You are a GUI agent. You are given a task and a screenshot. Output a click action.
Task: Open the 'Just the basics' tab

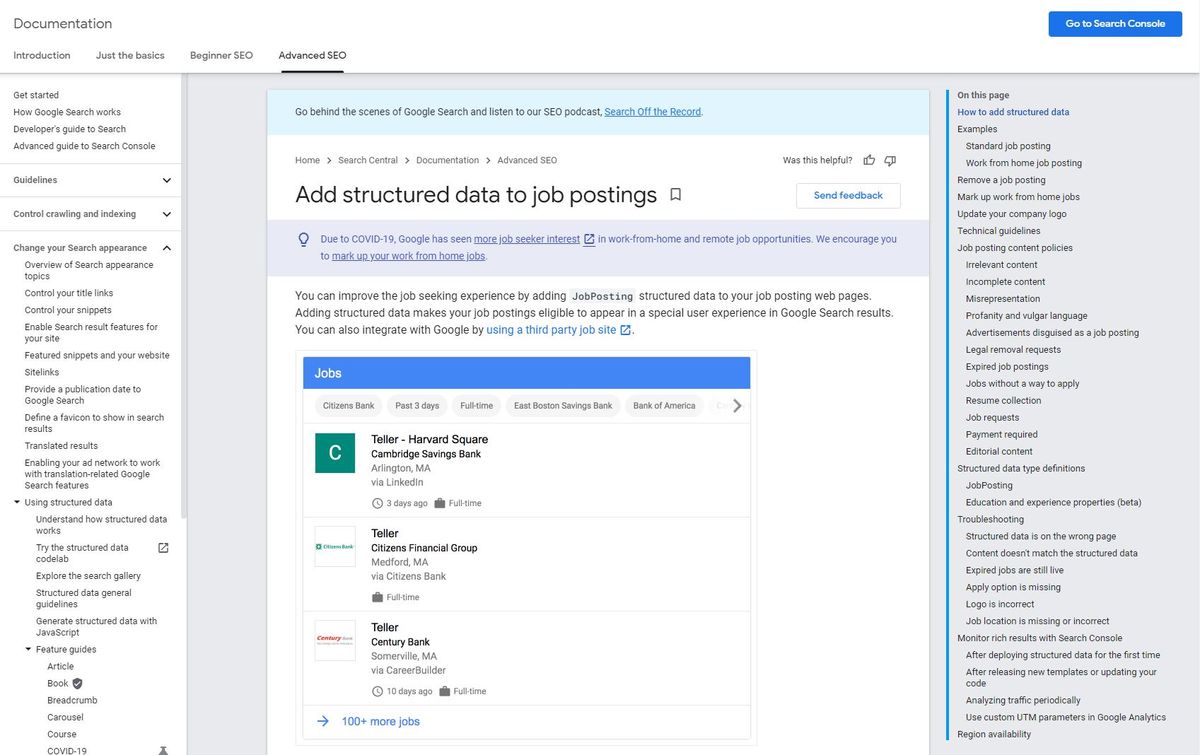129,55
